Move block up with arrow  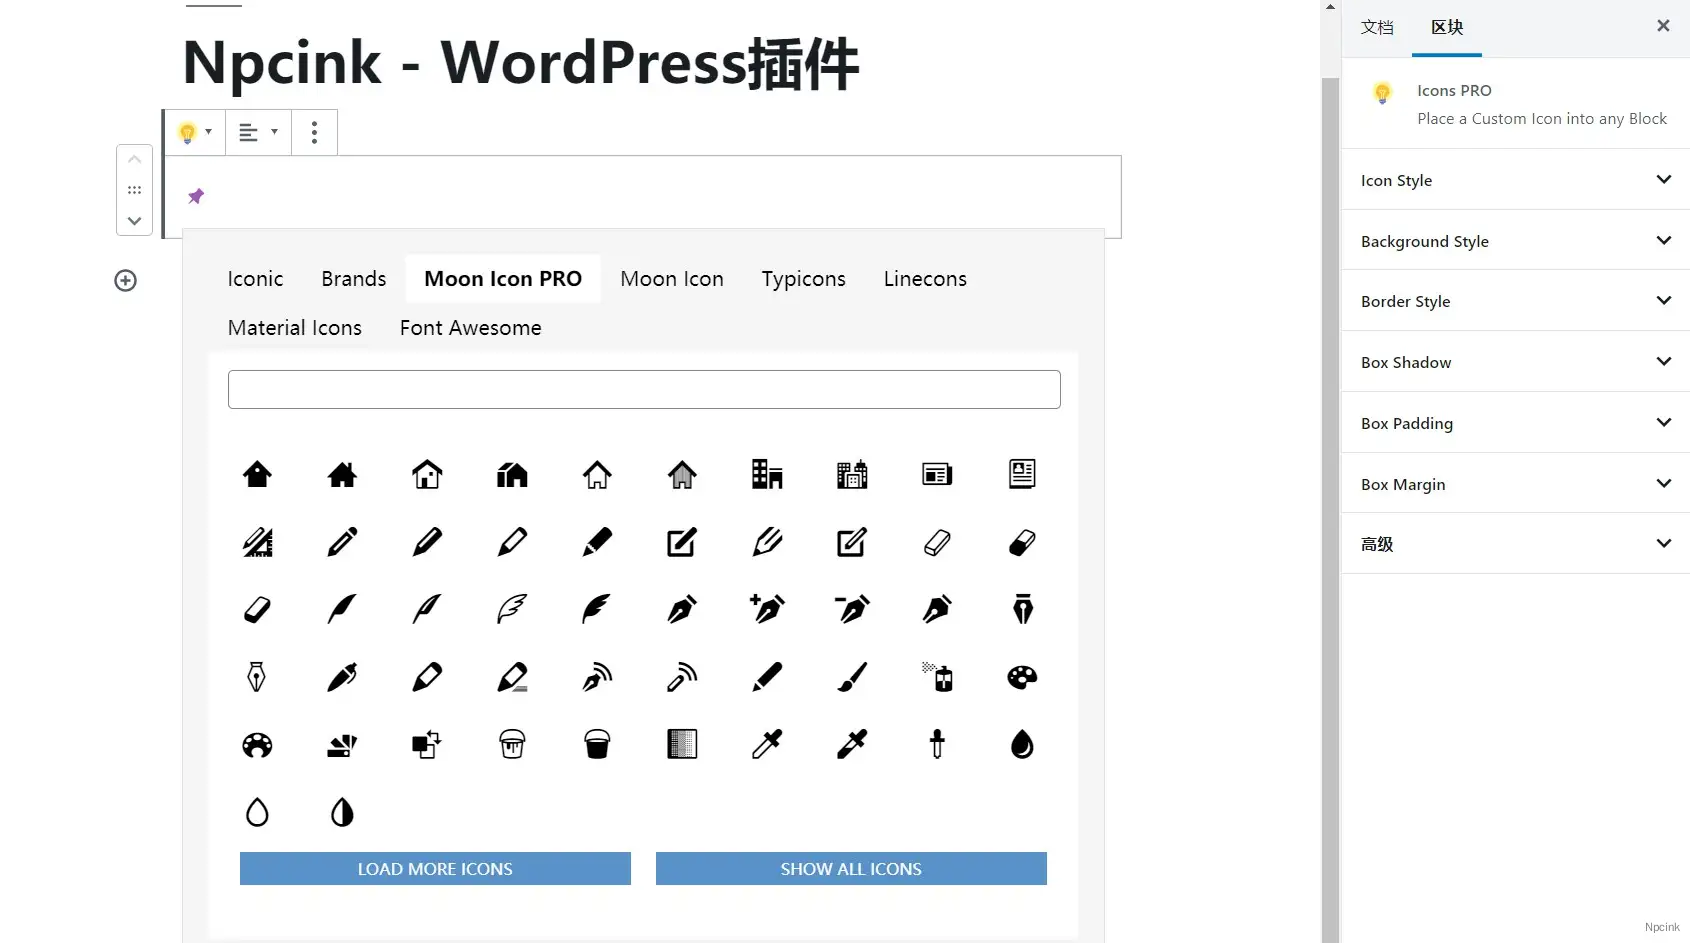click(x=134, y=160)
